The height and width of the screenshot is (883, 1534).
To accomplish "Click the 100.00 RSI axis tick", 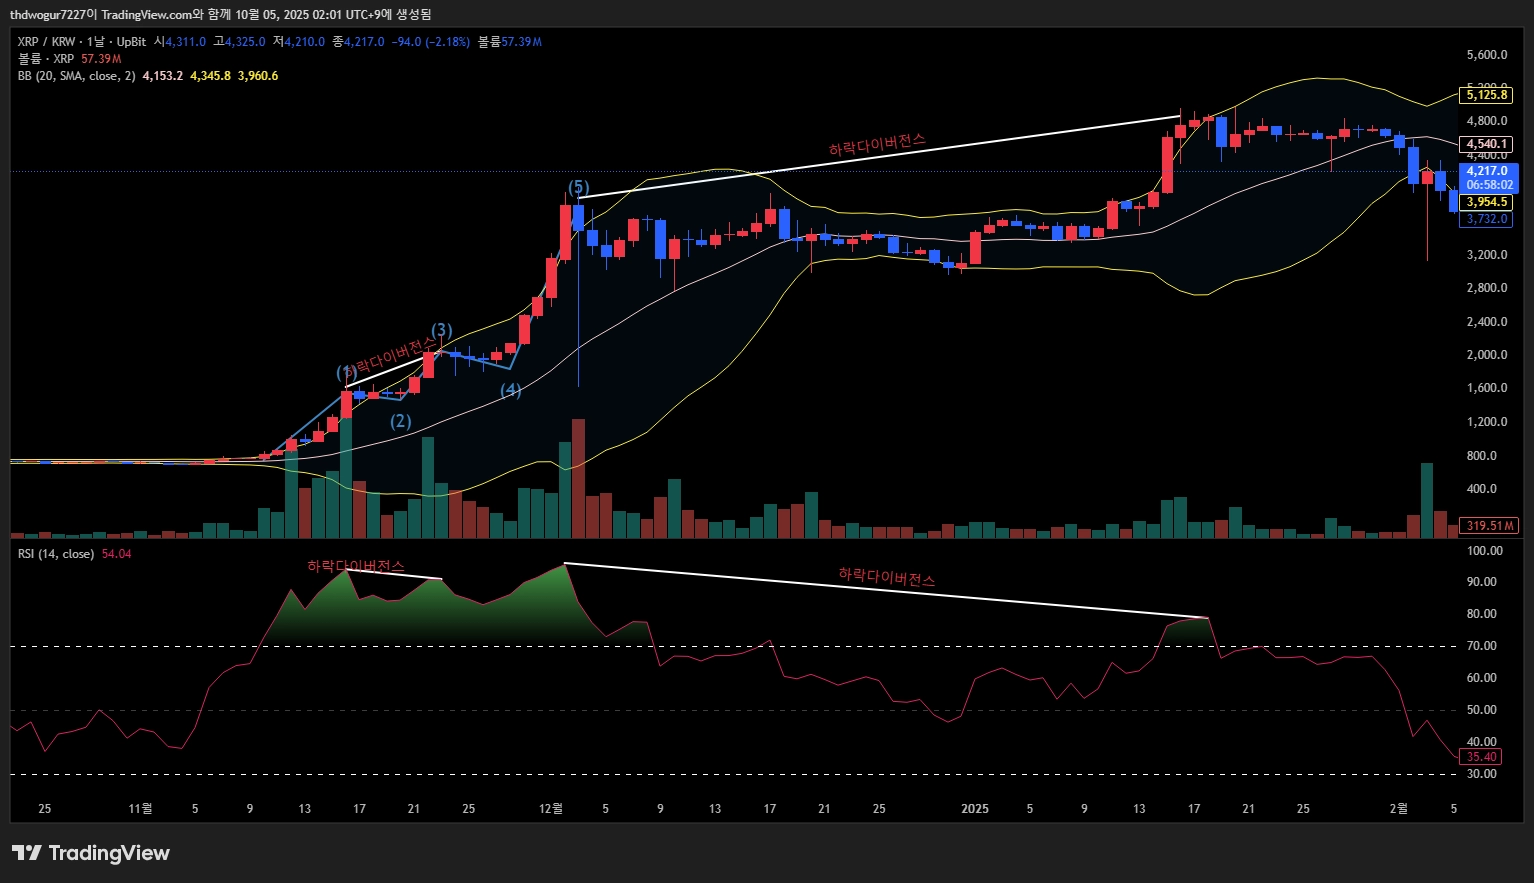I will pyautogui.click(x=1484, y=551).
